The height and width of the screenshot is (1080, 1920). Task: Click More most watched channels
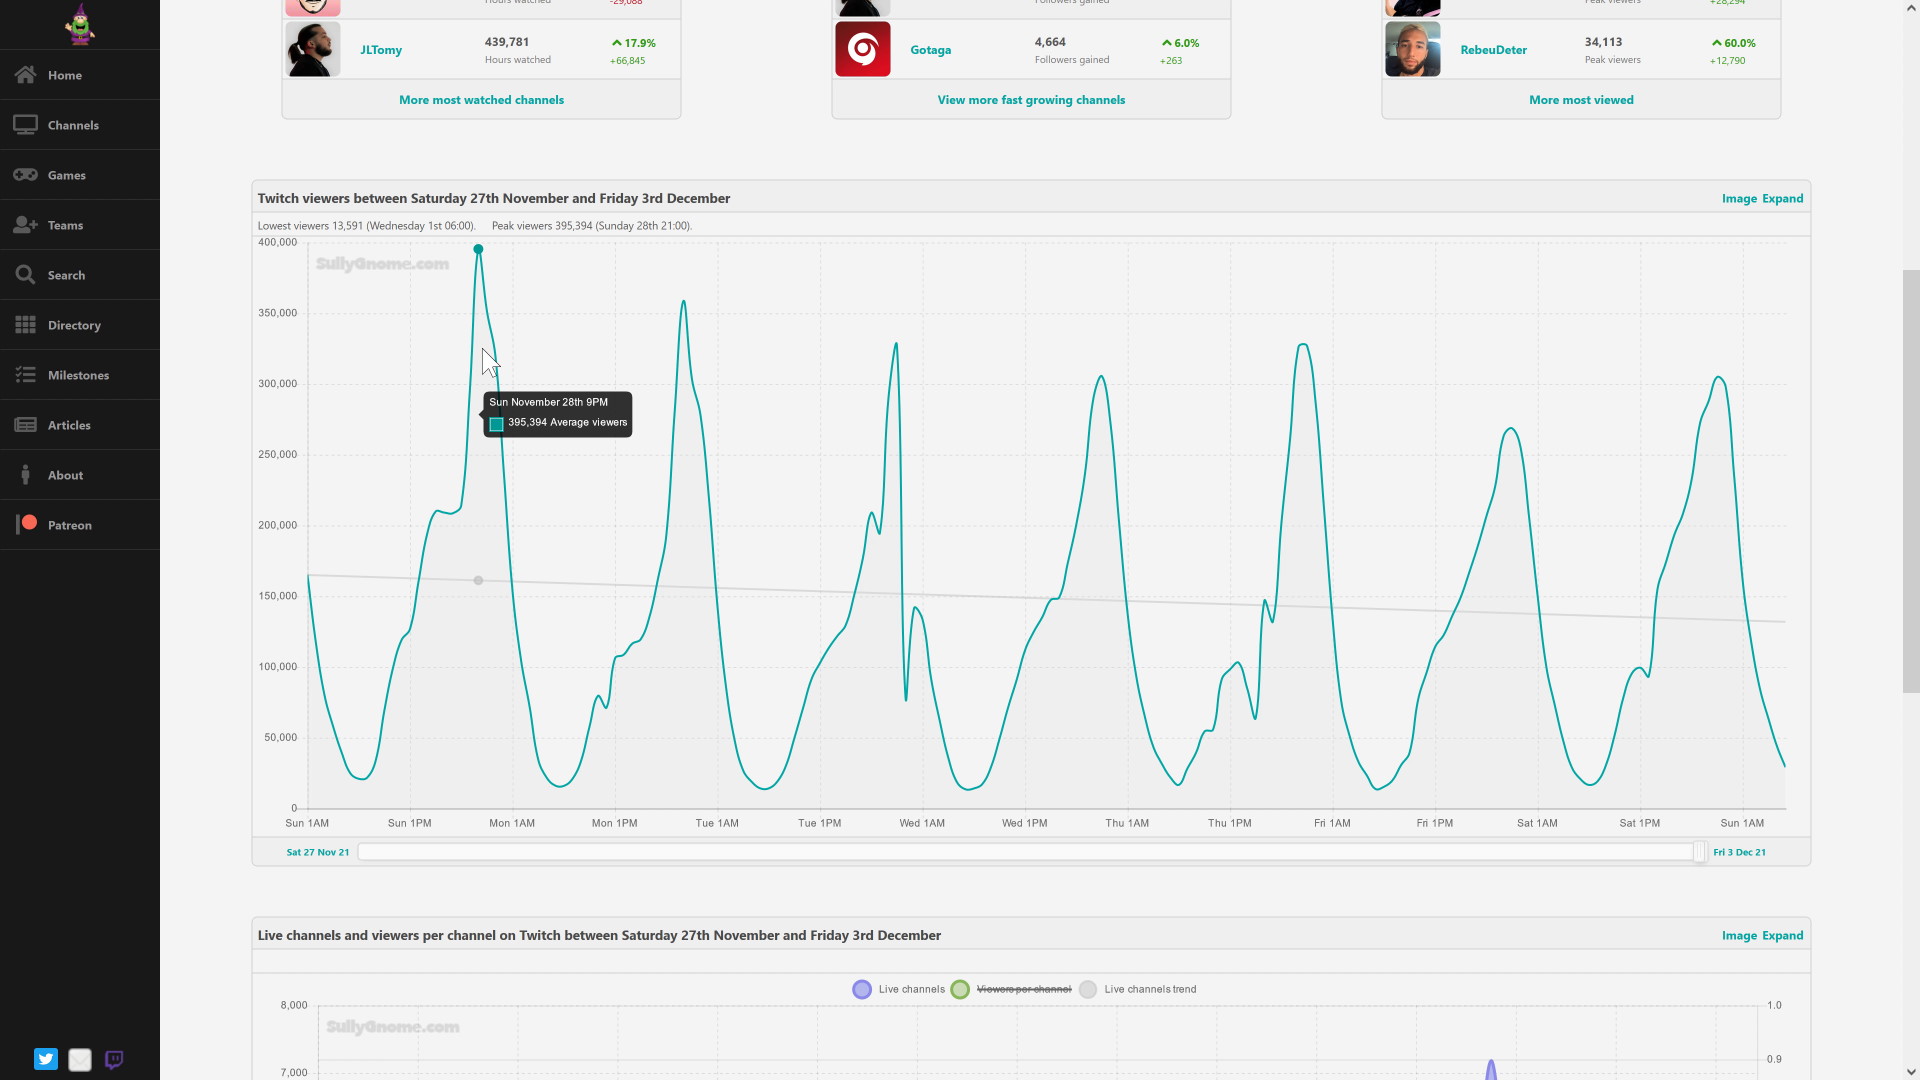[x=481, y=100]
